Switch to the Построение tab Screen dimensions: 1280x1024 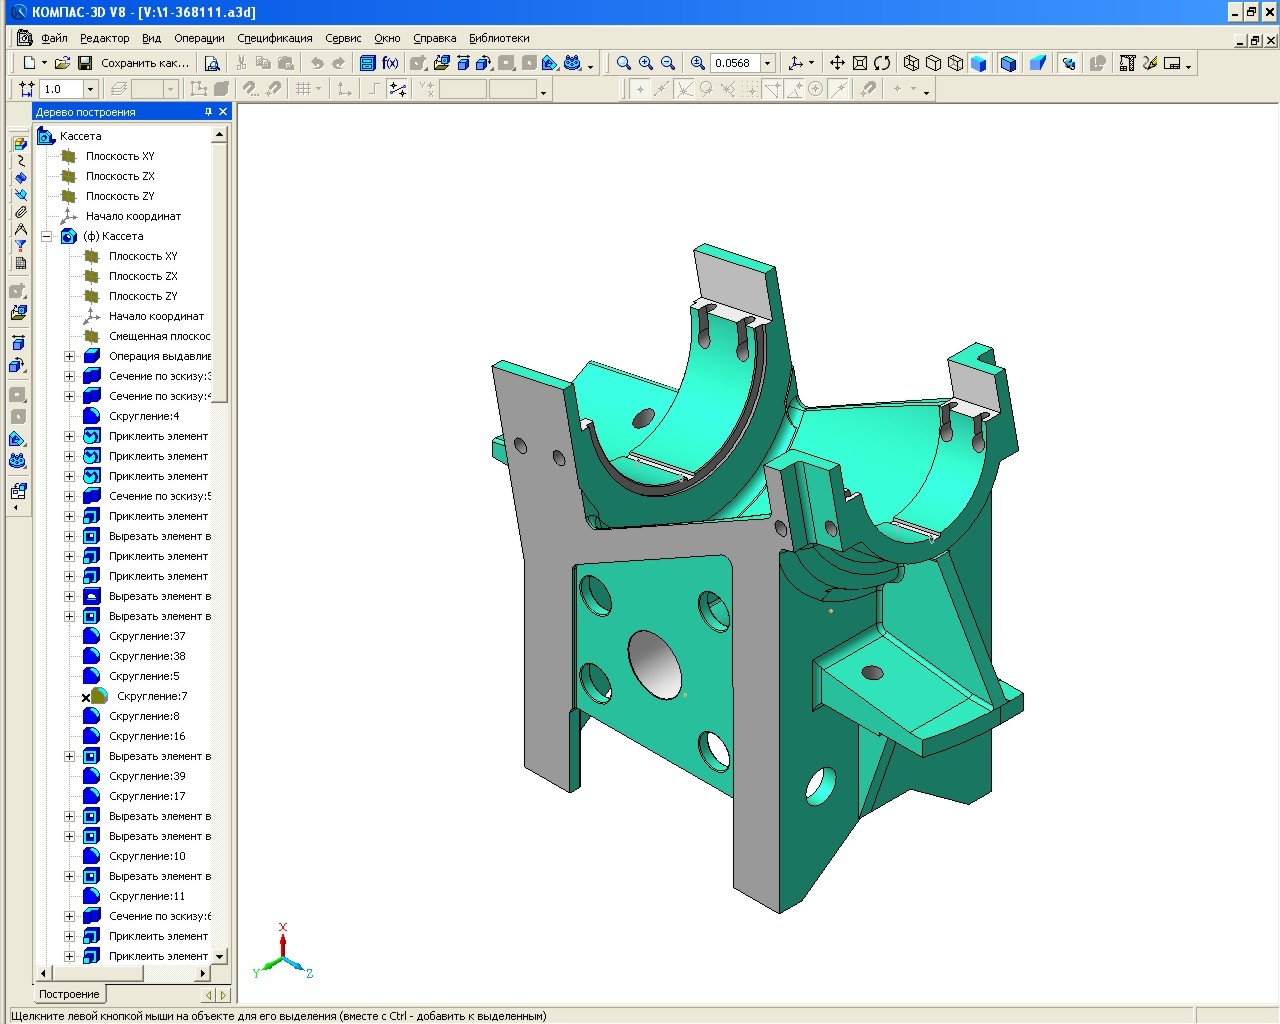pyautogui.click(x=69, y=994)
